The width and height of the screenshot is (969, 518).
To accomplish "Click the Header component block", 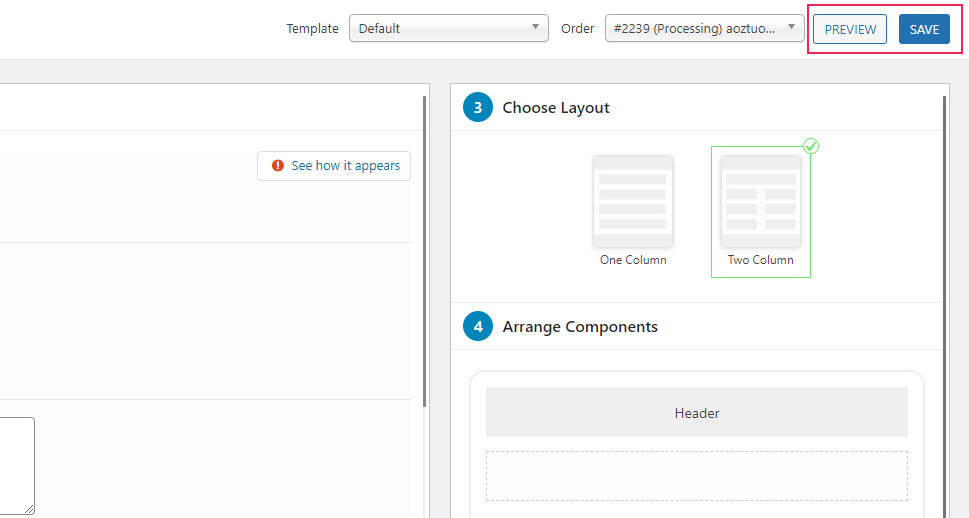I will [x=696, y=412].
